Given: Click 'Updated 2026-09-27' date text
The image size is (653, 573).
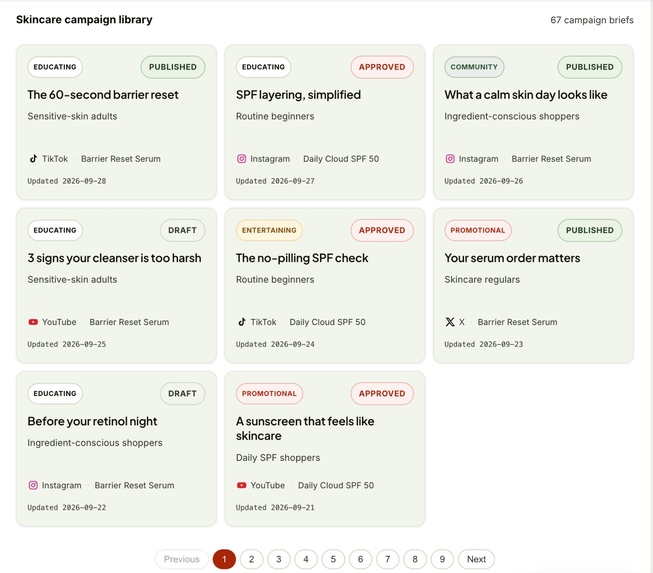Looking at the screenshot, I should 275,181.
